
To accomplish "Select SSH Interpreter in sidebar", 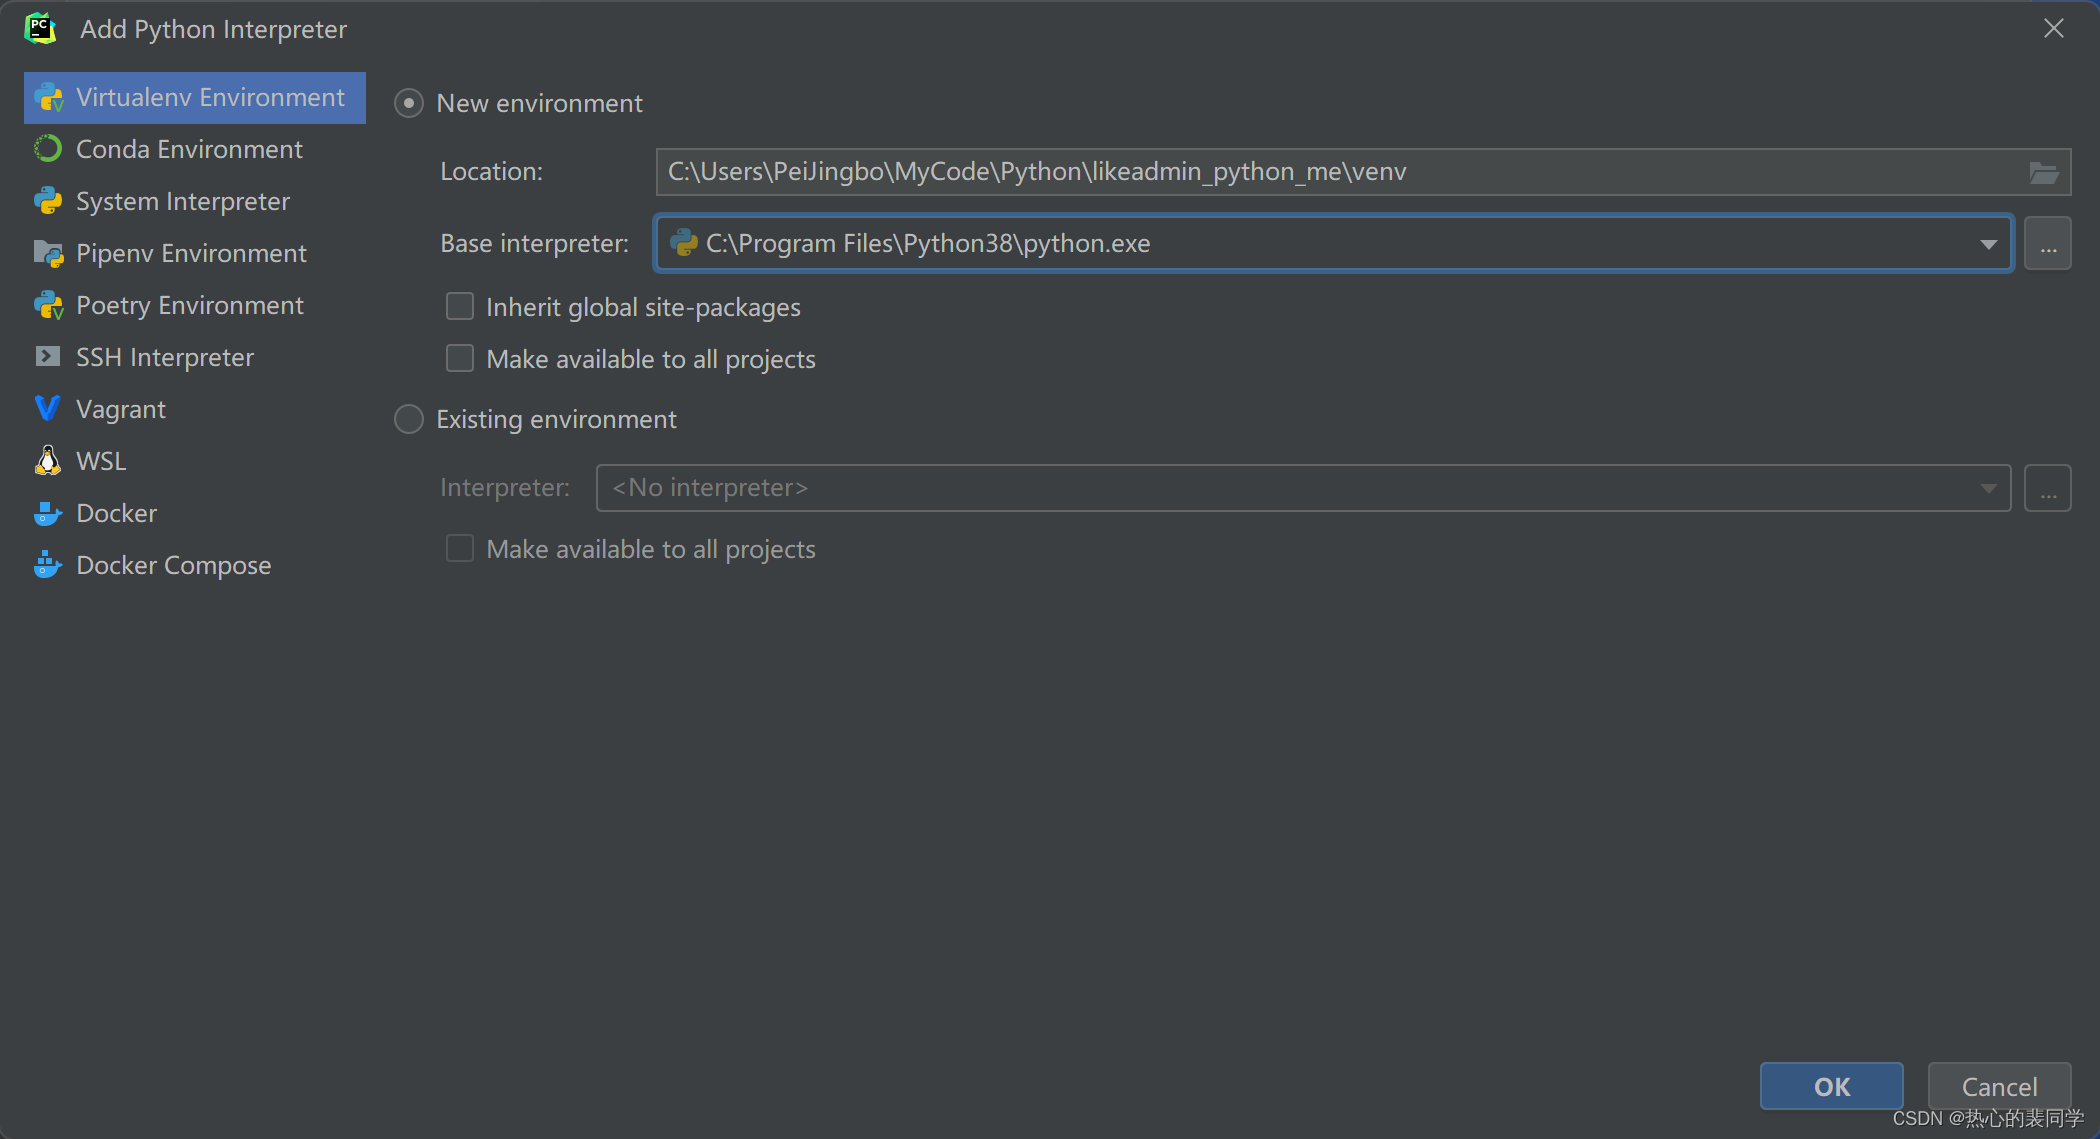I will pyautogui.click(x=195, y=357).
